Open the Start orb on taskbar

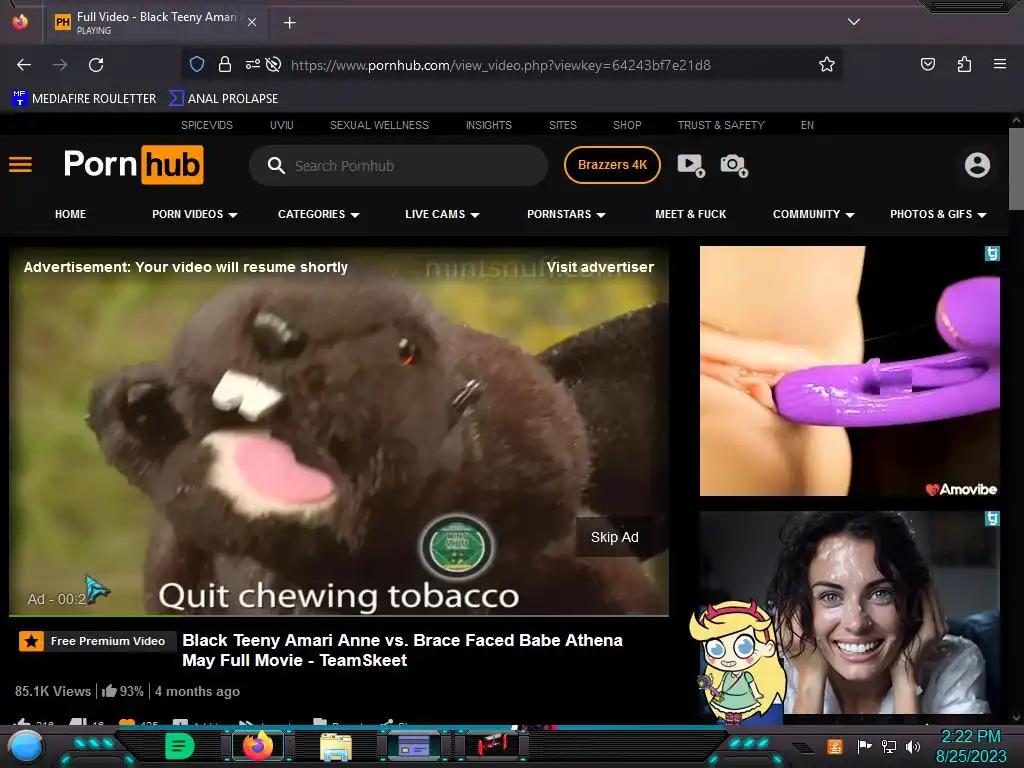[25, 746]
